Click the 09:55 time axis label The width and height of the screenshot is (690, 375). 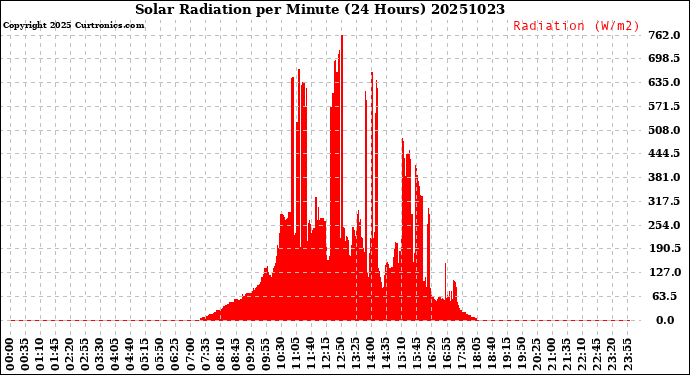tap(265, 355)
